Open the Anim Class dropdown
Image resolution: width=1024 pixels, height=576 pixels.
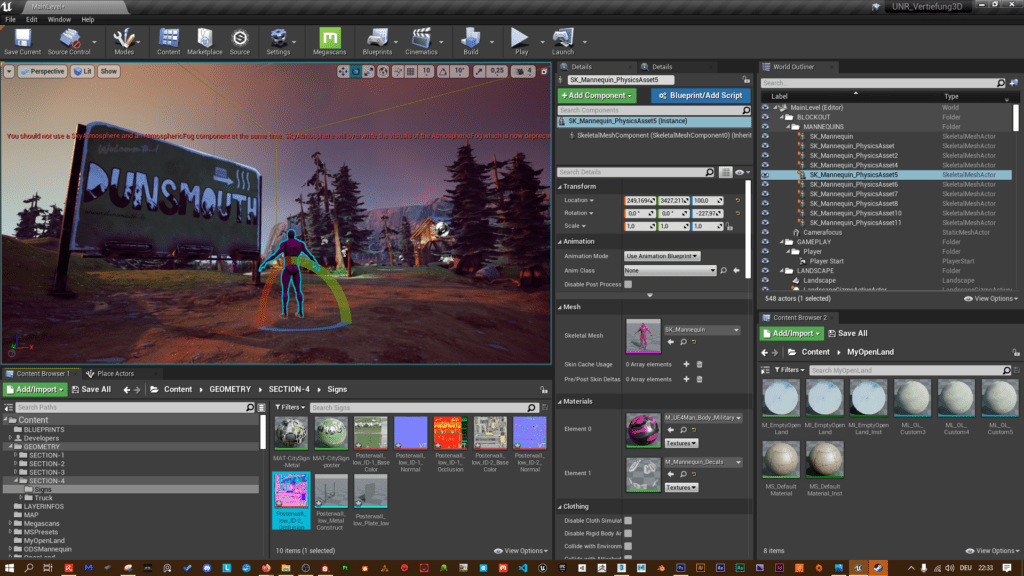pos(670,270)
